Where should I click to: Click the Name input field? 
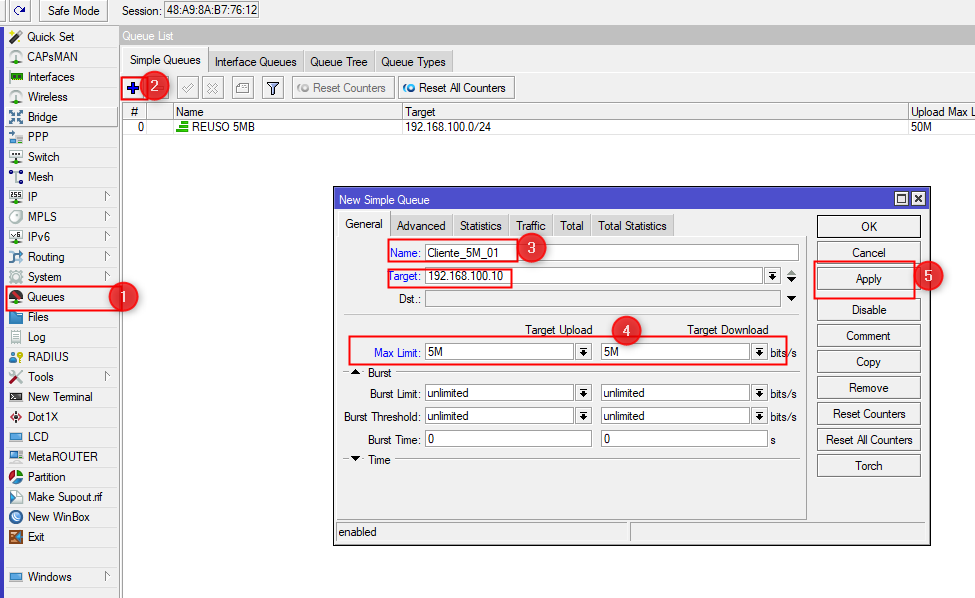click(x=610, y=253)
